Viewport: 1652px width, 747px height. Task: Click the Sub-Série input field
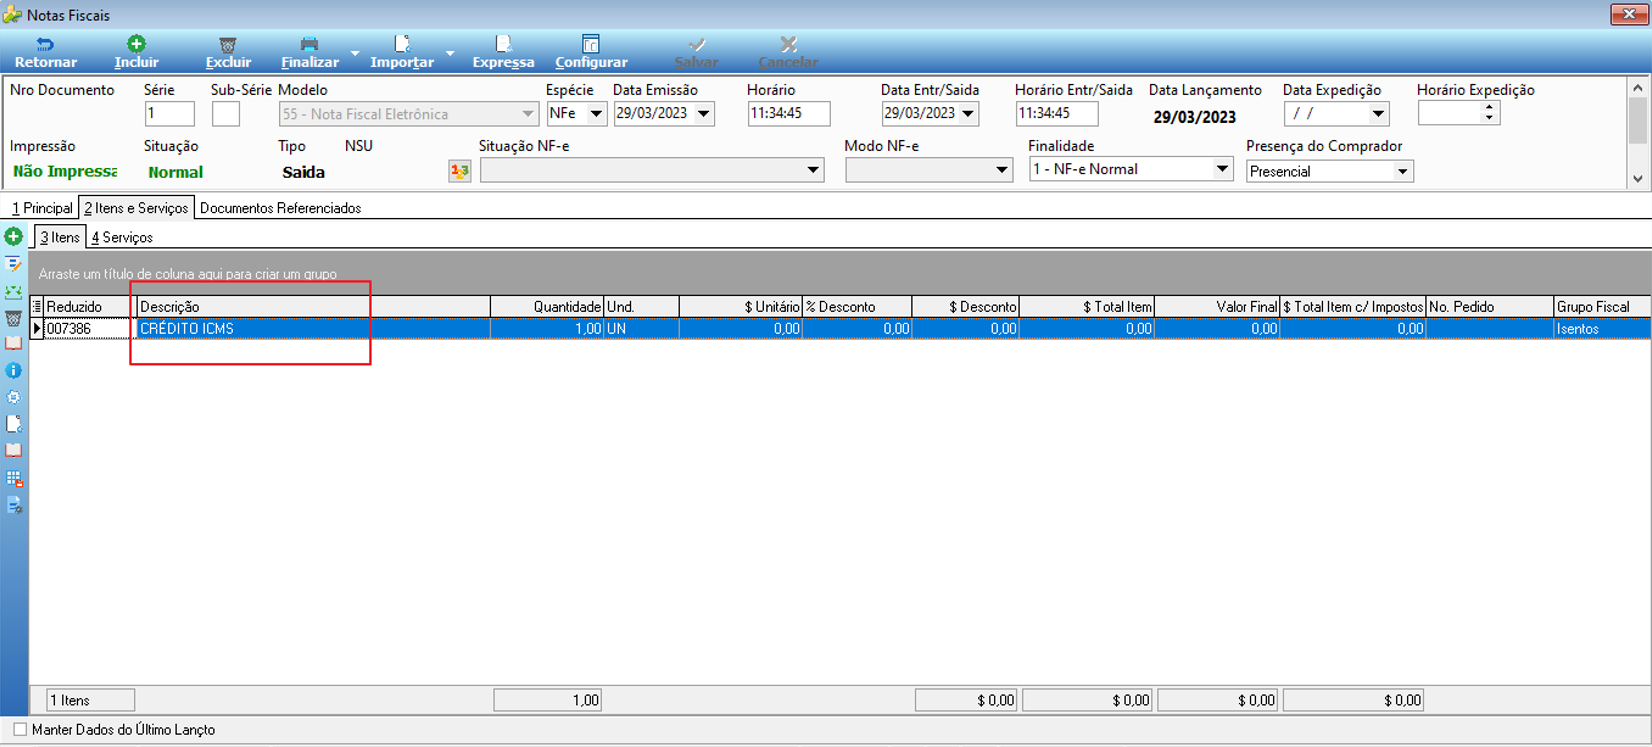pos(226,114)
